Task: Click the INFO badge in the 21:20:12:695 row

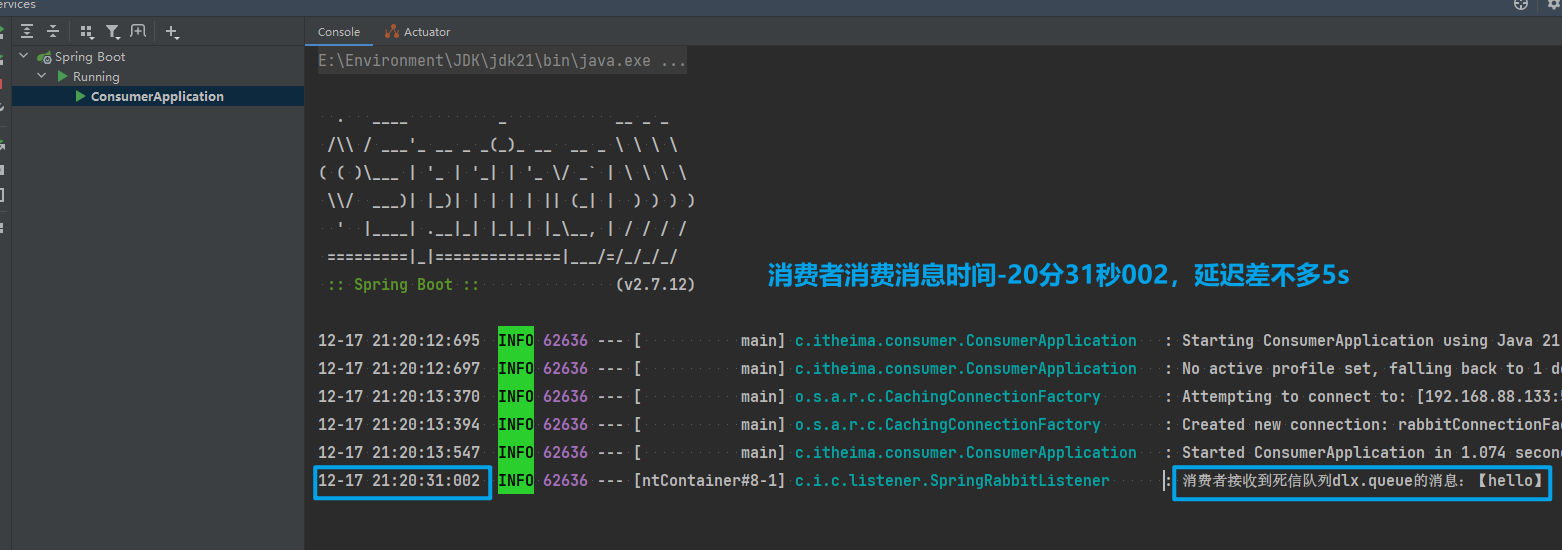Action: 516,341
